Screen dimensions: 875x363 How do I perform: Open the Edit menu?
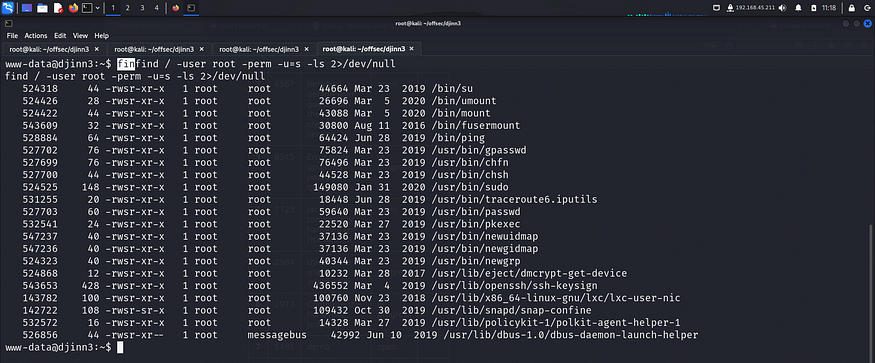[60, 36]
